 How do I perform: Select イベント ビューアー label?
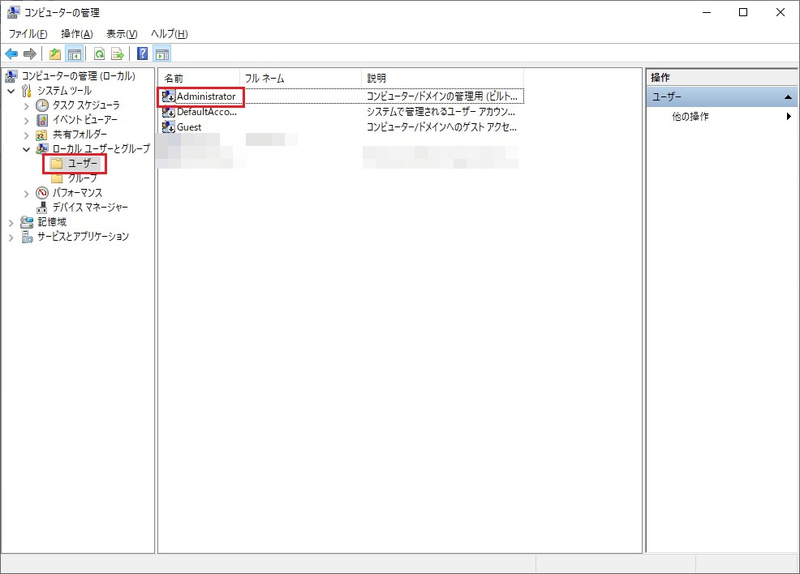click(x=85, y=120)
